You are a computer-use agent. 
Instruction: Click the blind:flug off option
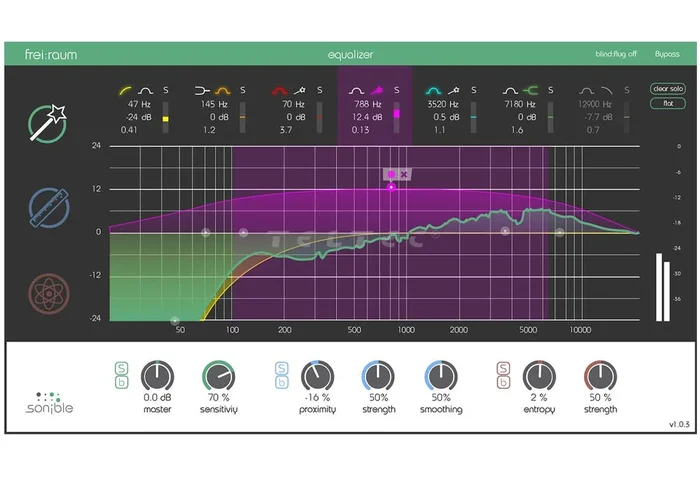pyautogui.click(x=616, y=54)
